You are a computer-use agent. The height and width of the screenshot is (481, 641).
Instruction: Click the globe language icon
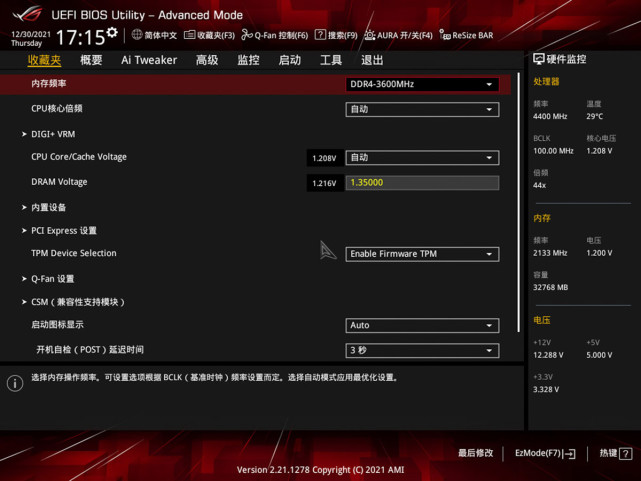tap(137, 35)
